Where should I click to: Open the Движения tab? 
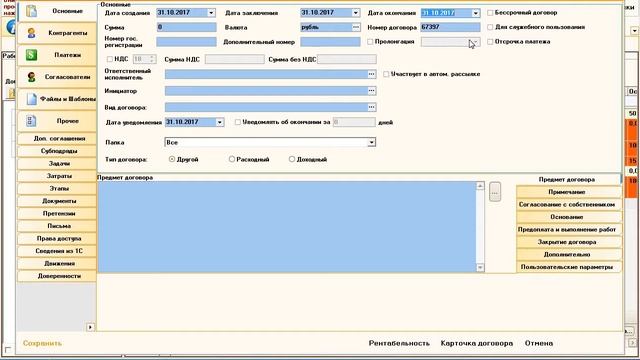(57, 264)
